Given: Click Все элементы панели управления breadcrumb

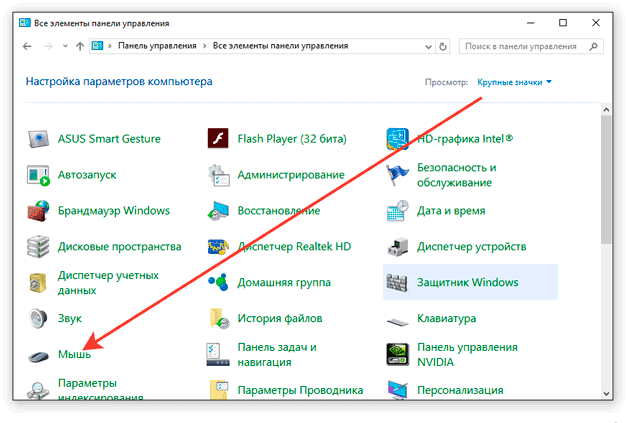Looking at the screenshot, I should point(280,46).
